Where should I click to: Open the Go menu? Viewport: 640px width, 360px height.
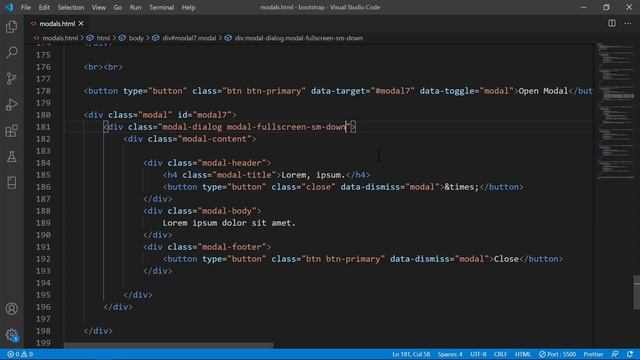[x=118, y=7]
